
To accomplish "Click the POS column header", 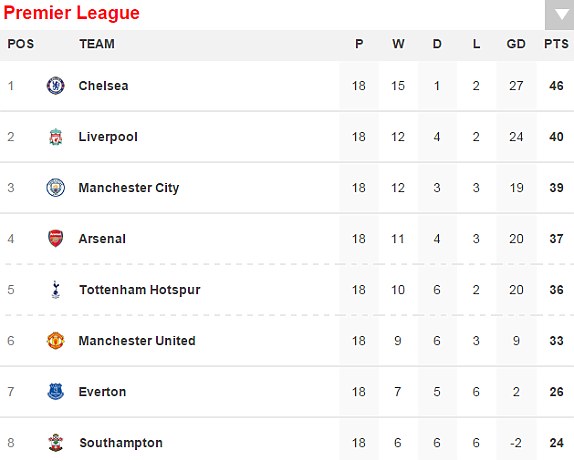I will [x=20, y=44].
